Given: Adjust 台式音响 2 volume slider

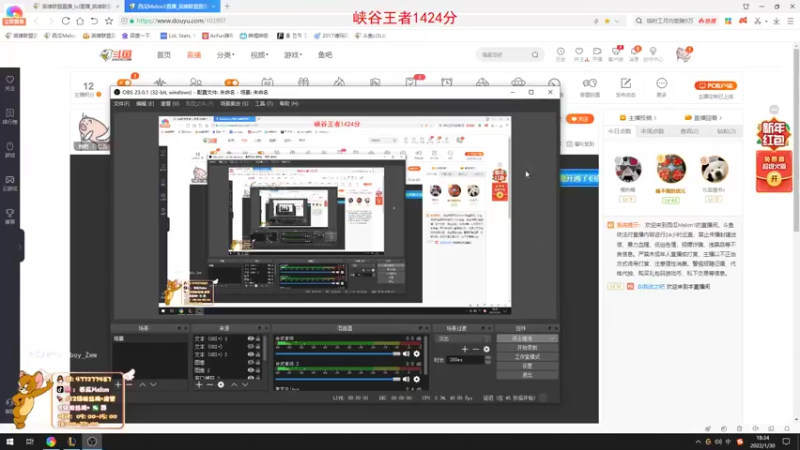Looking at the screenshot, I should [338, 379].
